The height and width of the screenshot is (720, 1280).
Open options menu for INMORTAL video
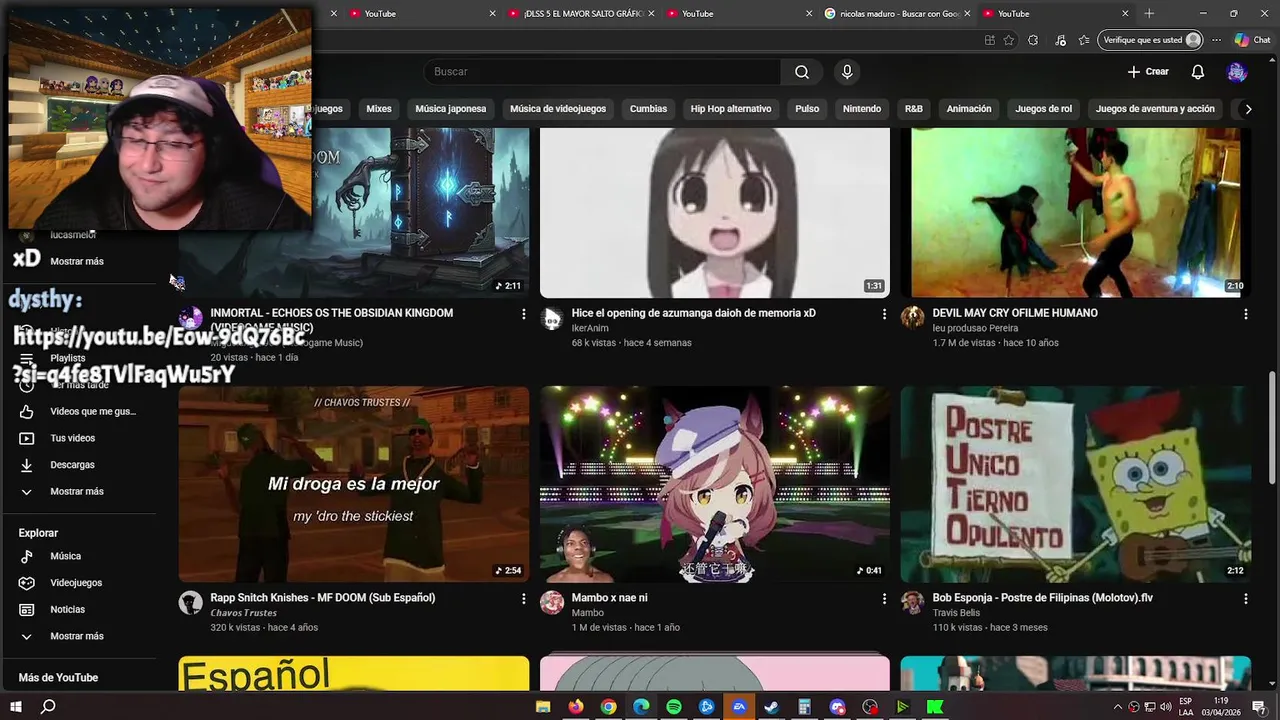point(523,314)
